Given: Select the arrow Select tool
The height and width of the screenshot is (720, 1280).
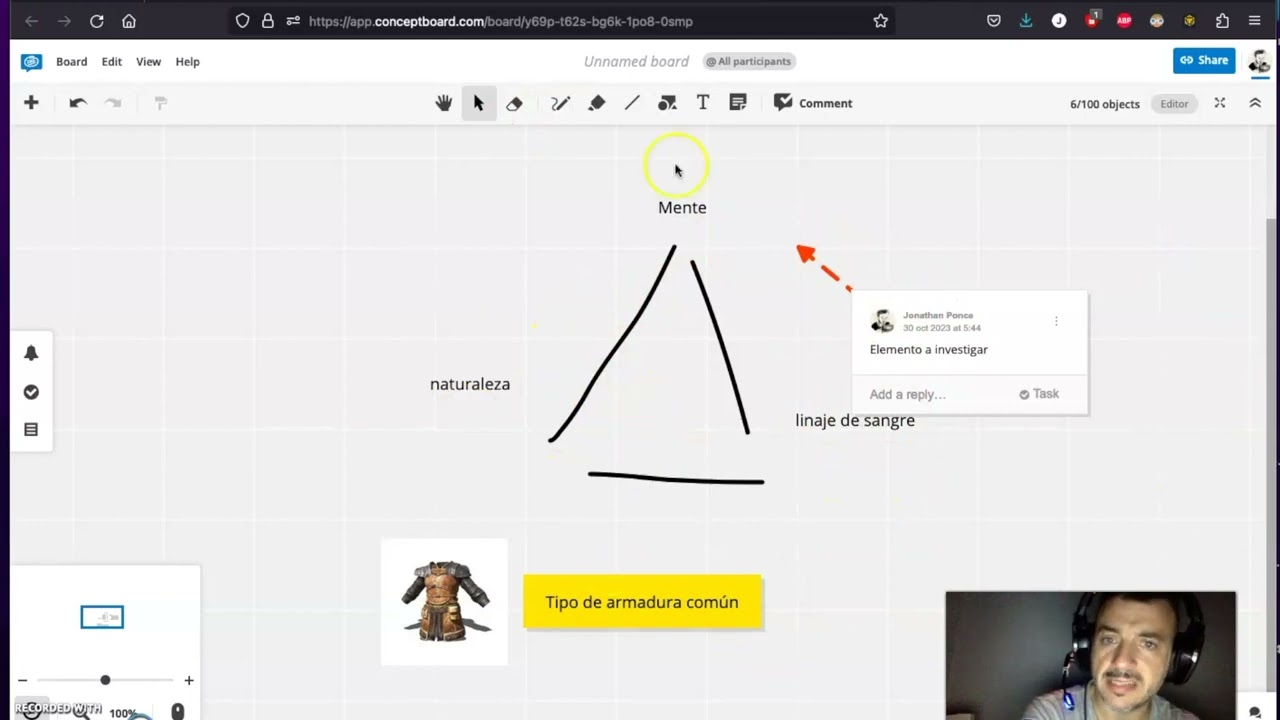Looking at the screenshot, I should pyautogui.click(x=478, y=103).
